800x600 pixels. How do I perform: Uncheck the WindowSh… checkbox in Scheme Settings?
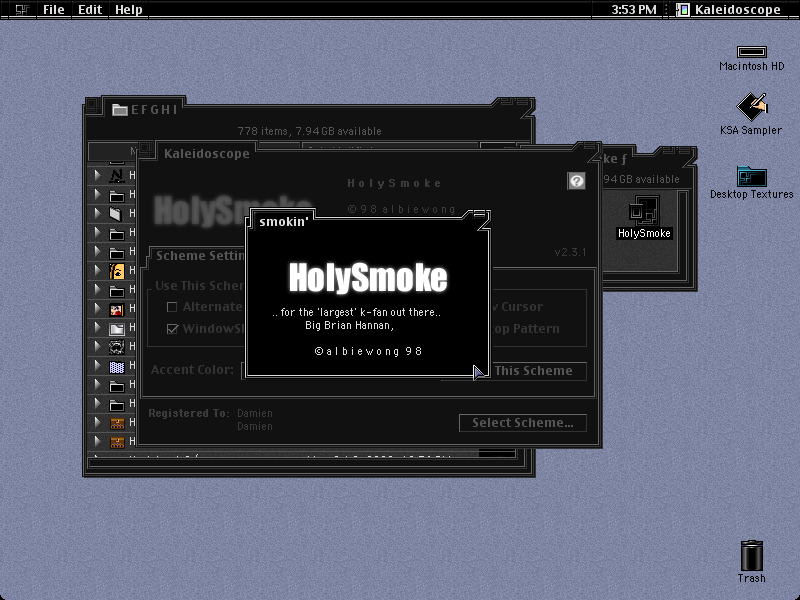click(x=172, y=329)
